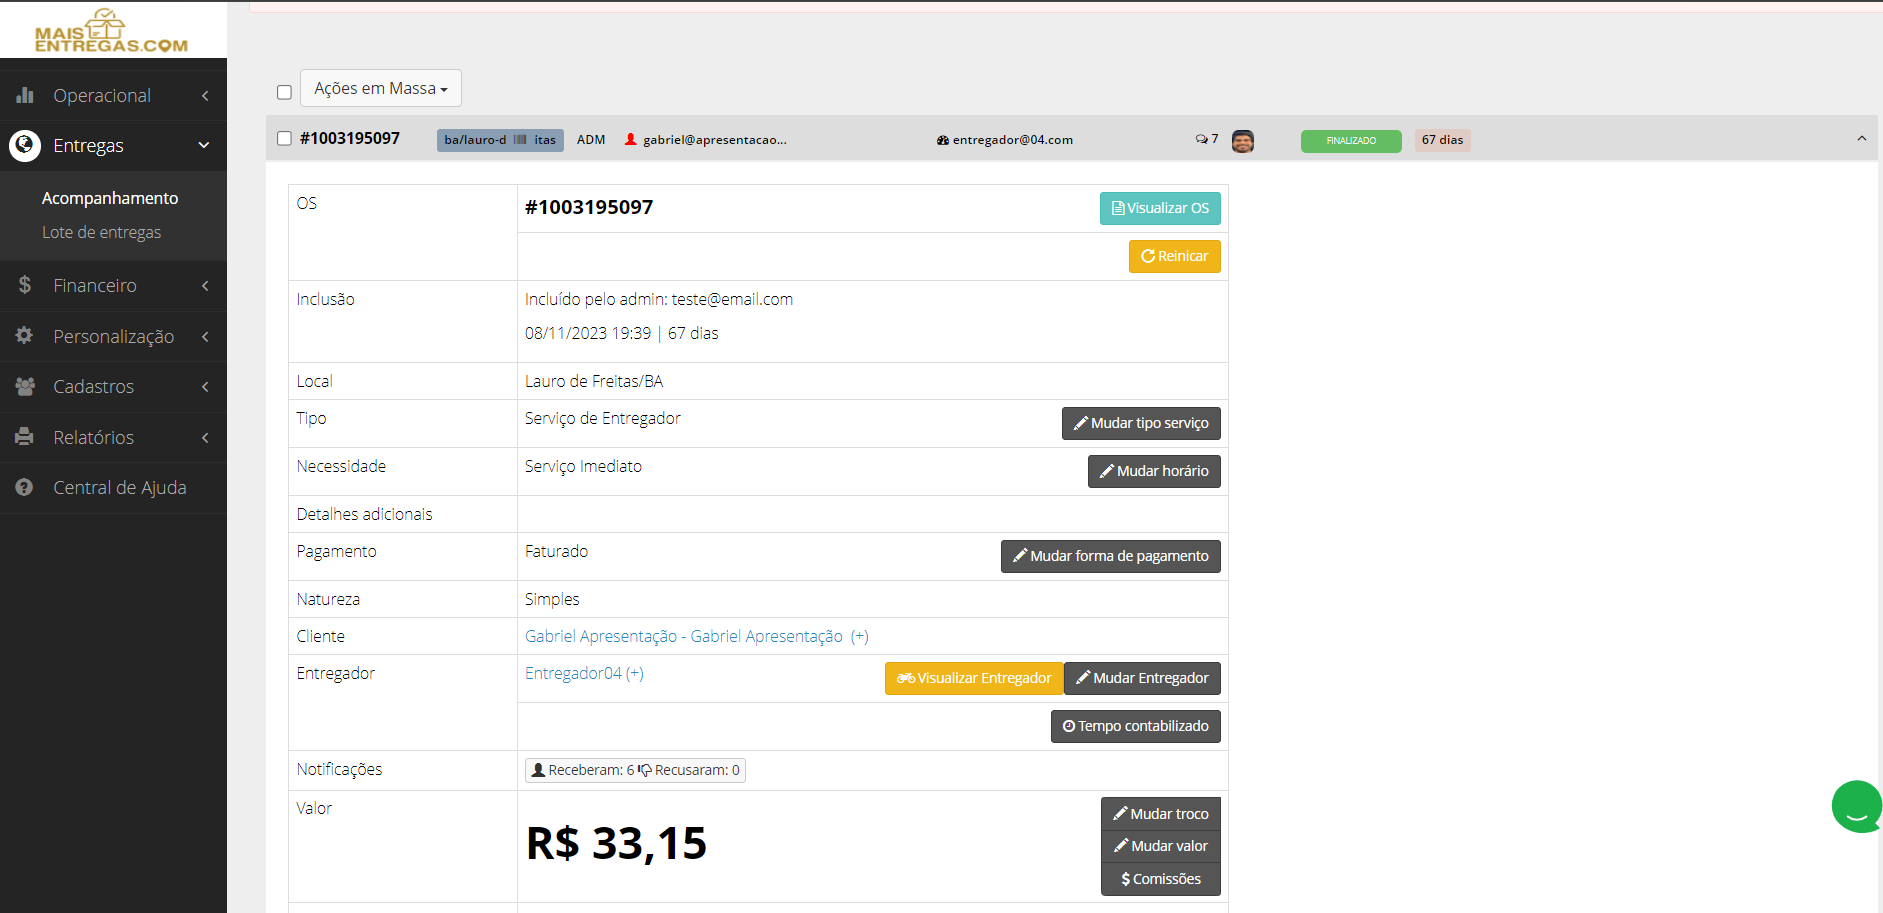Click Visualizar Entregador button
The width and height of the screenshot is (1883, 913).
tap(974, 678)
